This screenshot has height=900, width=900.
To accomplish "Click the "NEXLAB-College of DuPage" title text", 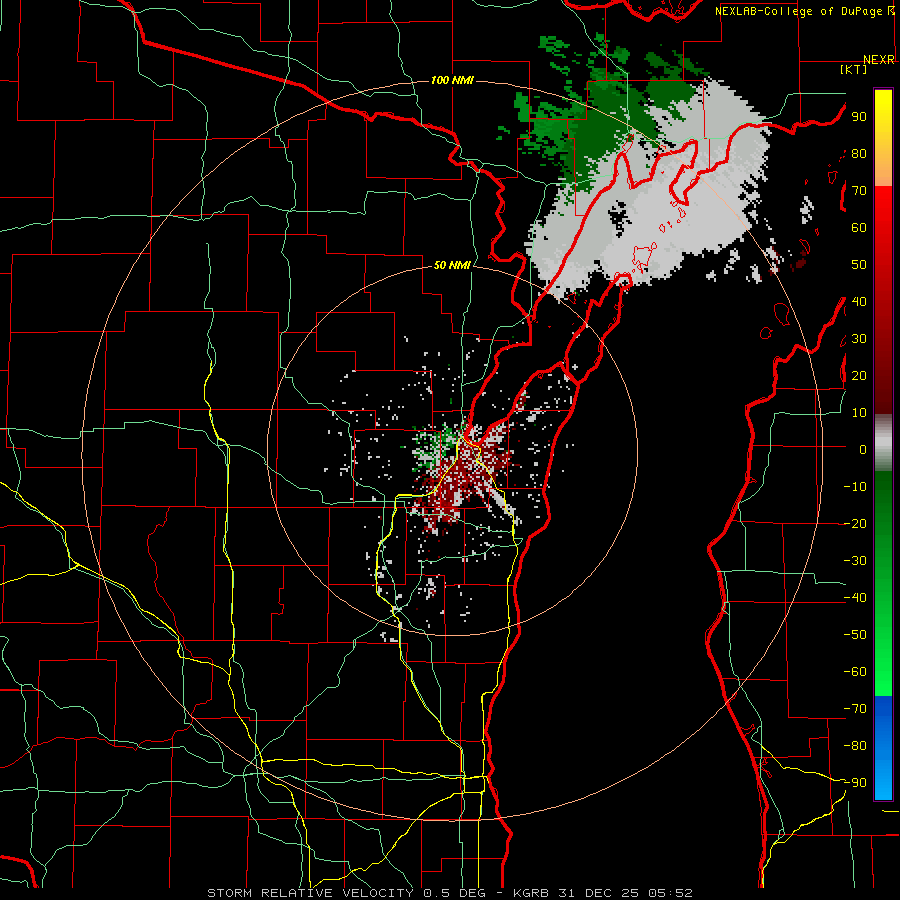I will coord(798,11).
